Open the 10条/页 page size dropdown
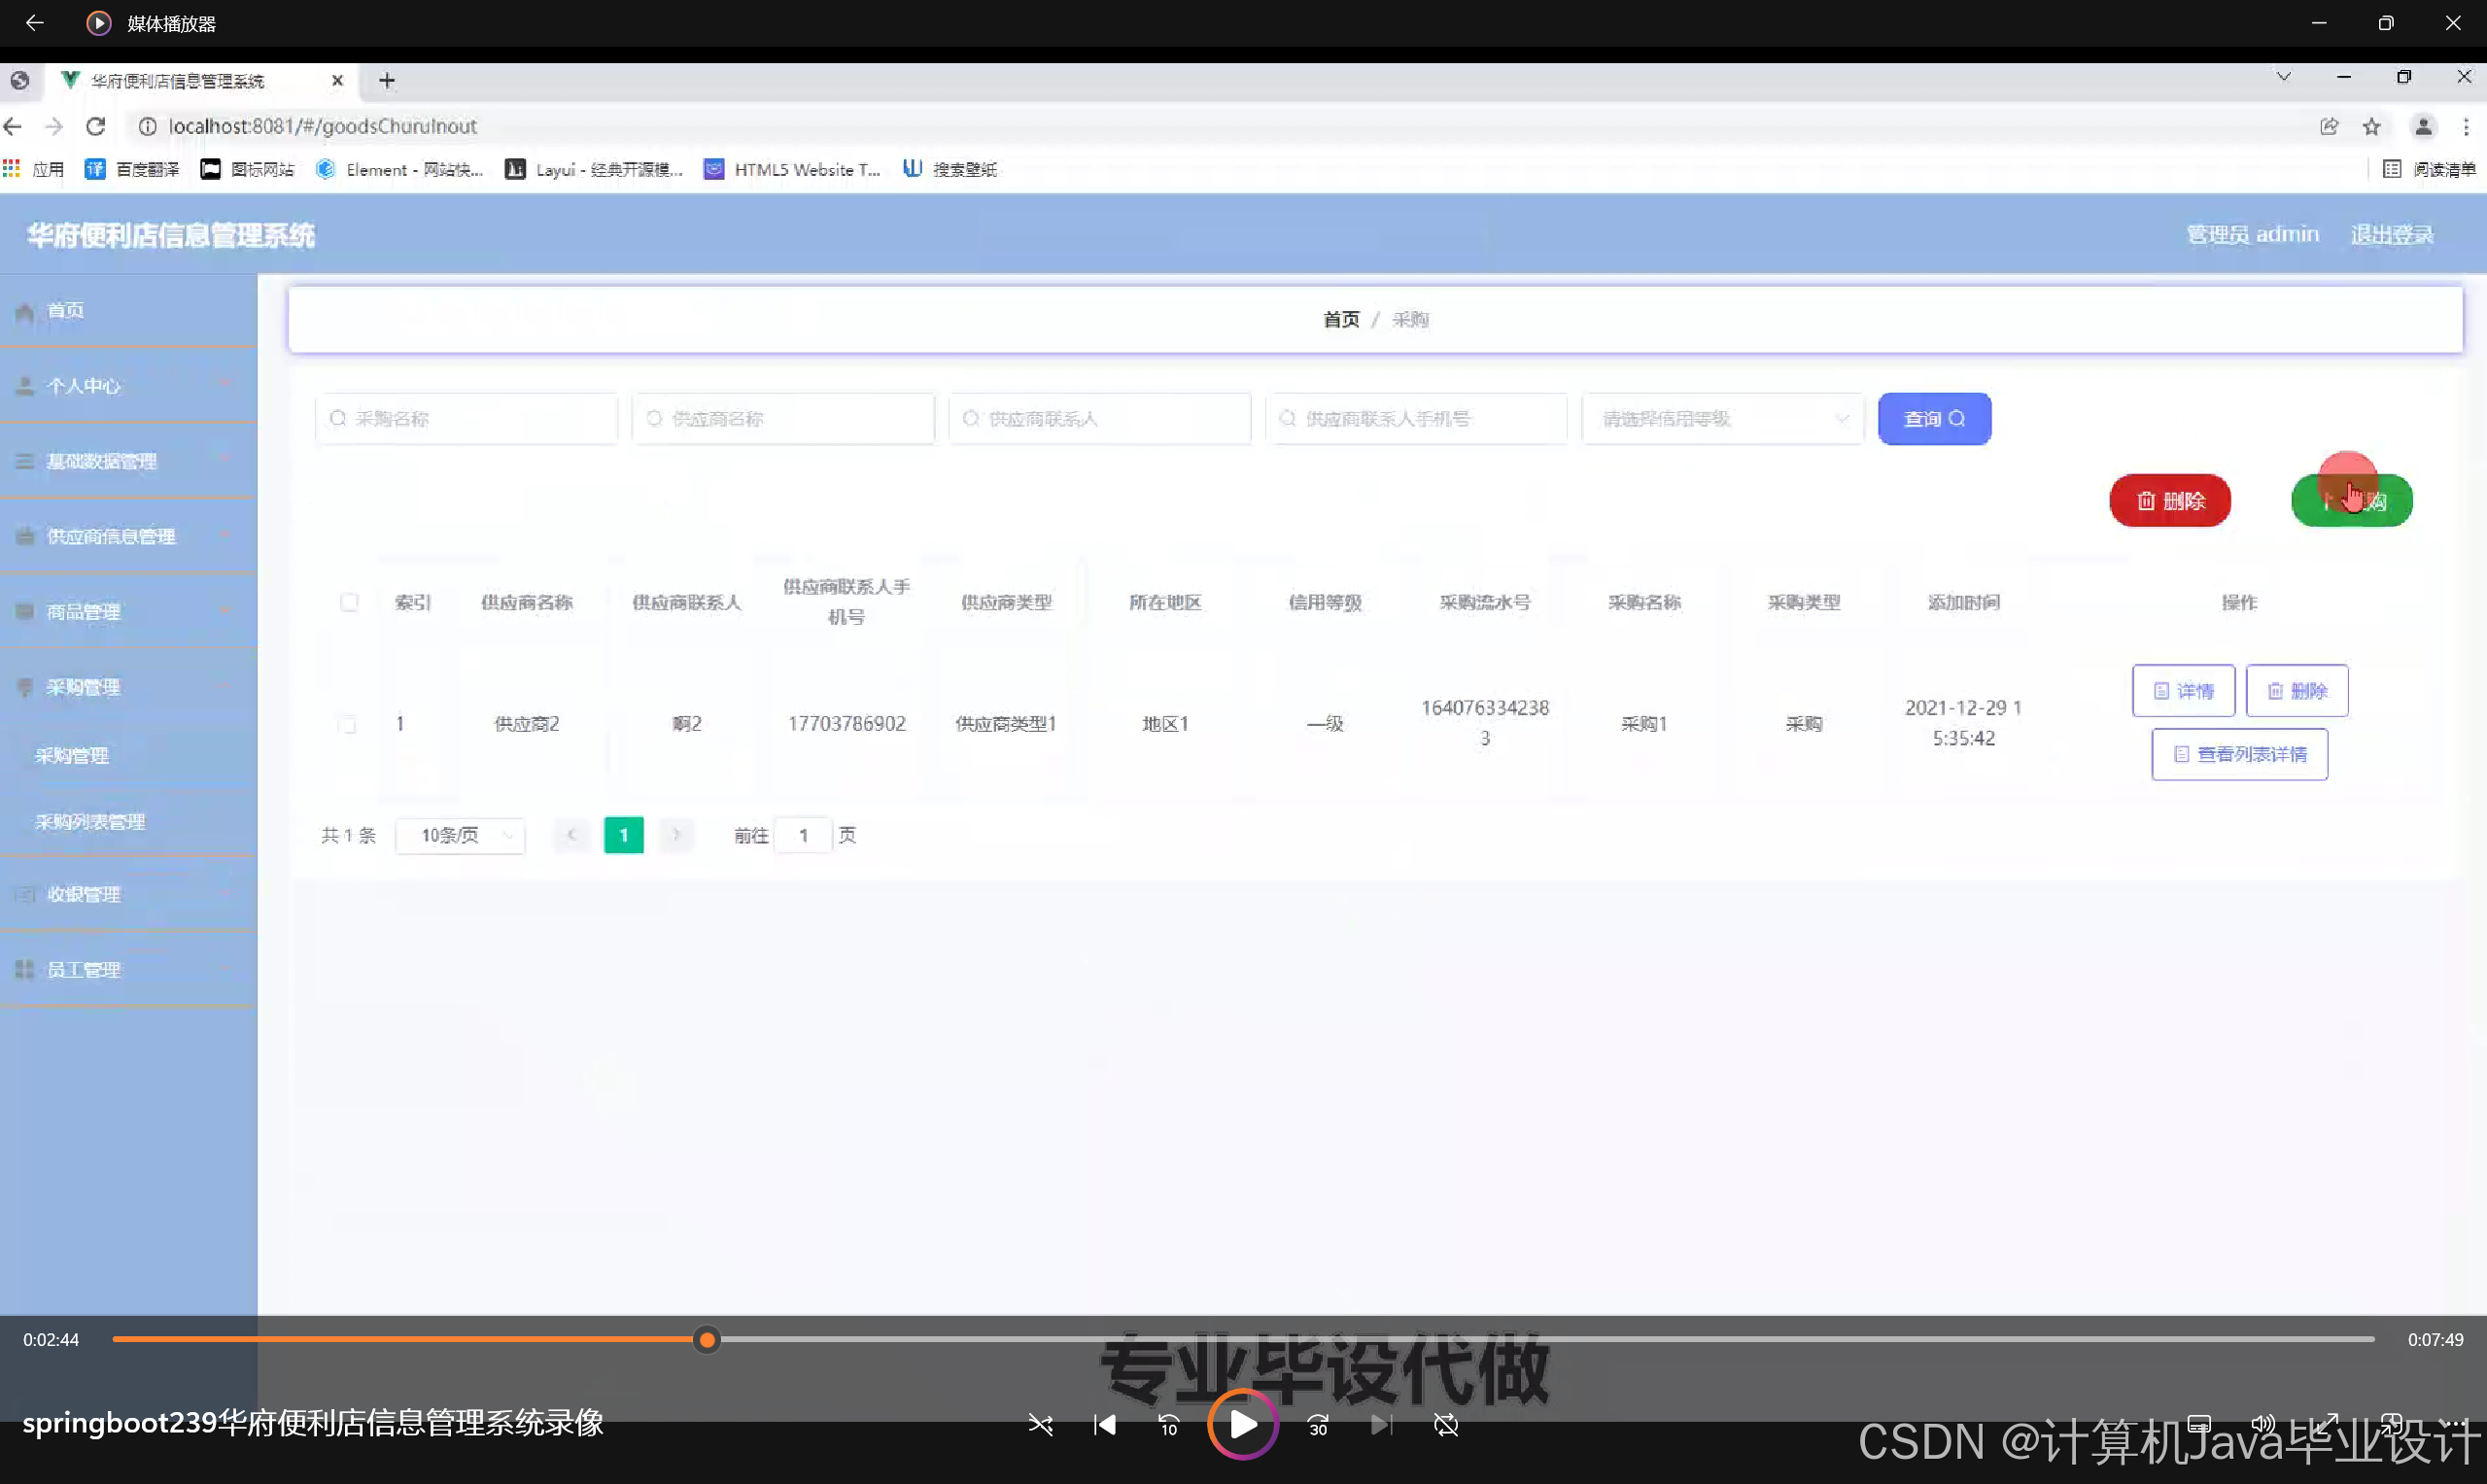 coord(461,835)
